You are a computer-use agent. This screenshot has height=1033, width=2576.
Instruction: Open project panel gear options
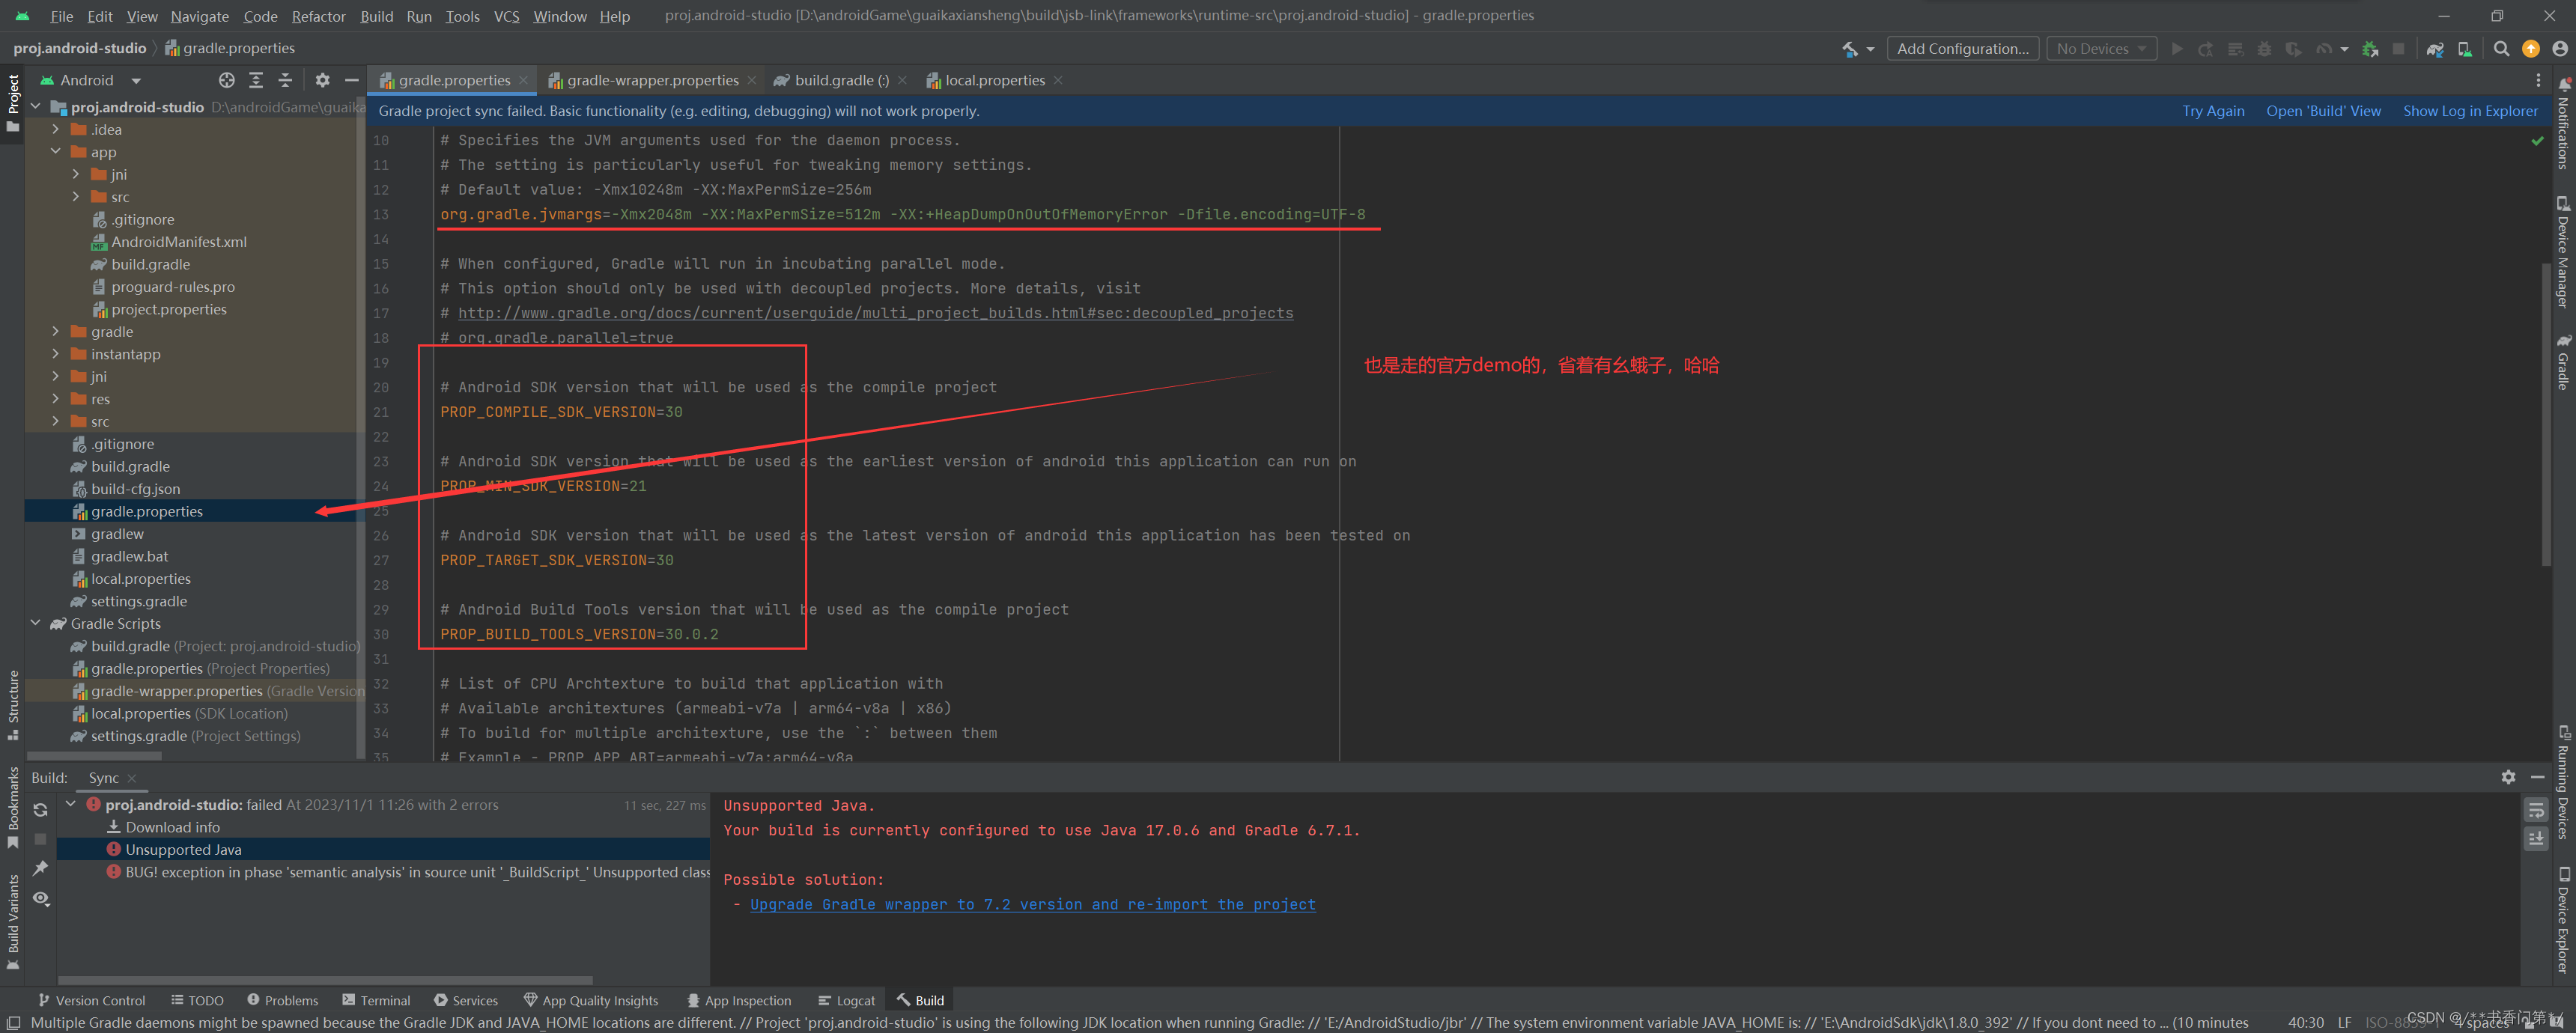pos(322,80)
